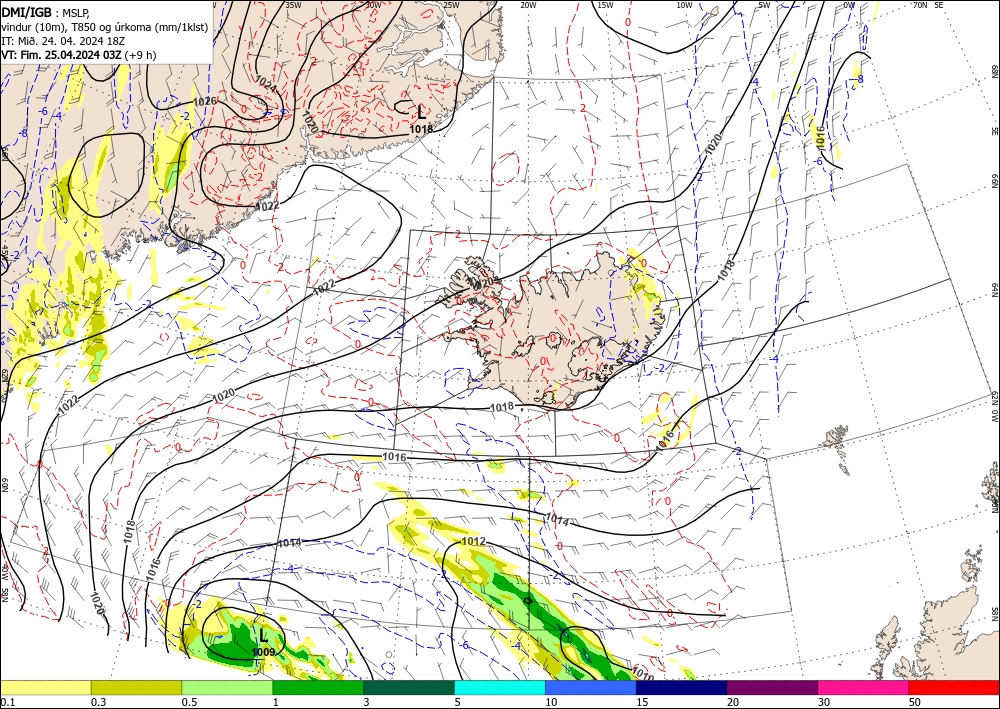Click the 15W longitude label
This screenshot has width=1000, height=709.
[x=605, y=5]
